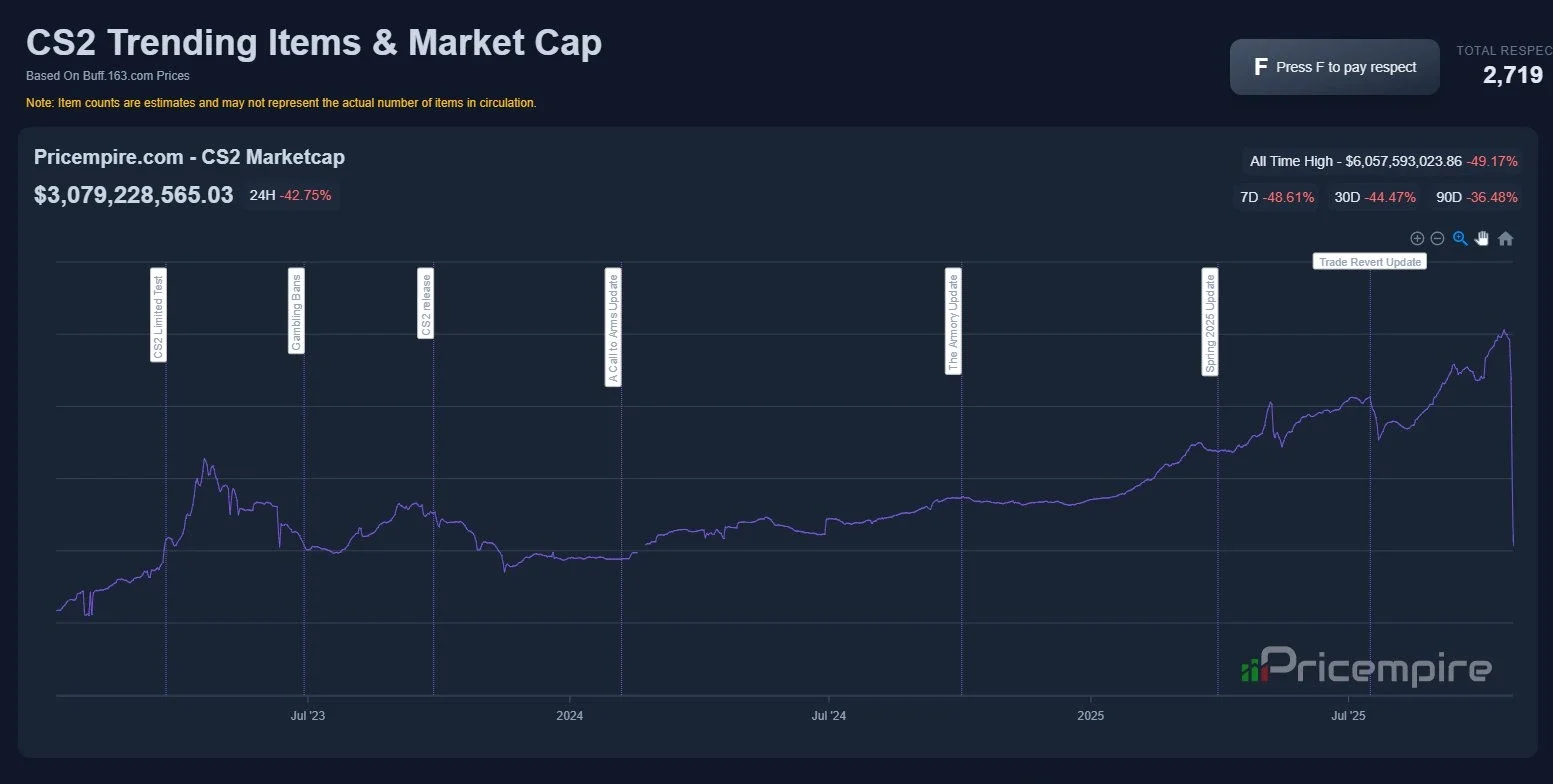This screenshot has width=1553, height=784.
Task: Click the zoom-in icon on the chart toolbar
Action: [1417, 238]
